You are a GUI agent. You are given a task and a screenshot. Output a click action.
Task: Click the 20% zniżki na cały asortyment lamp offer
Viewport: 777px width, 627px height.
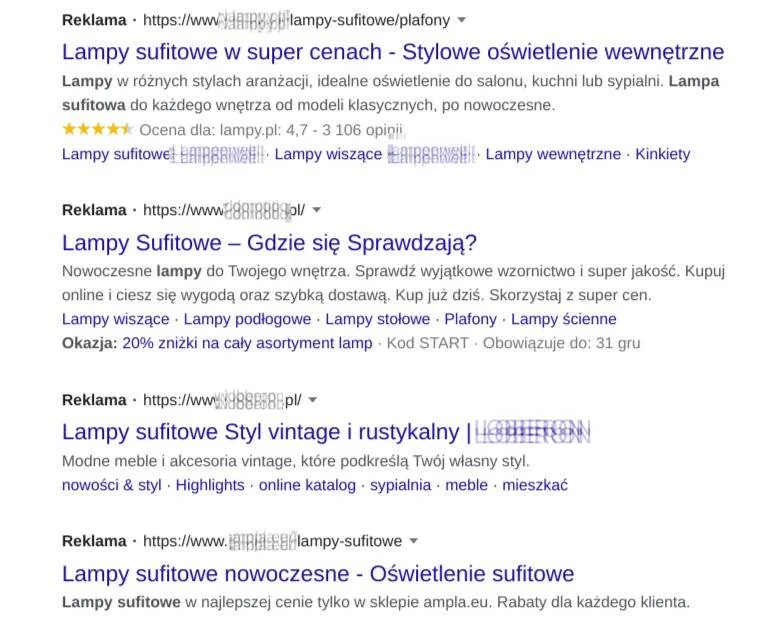click(x=247, y=343)
